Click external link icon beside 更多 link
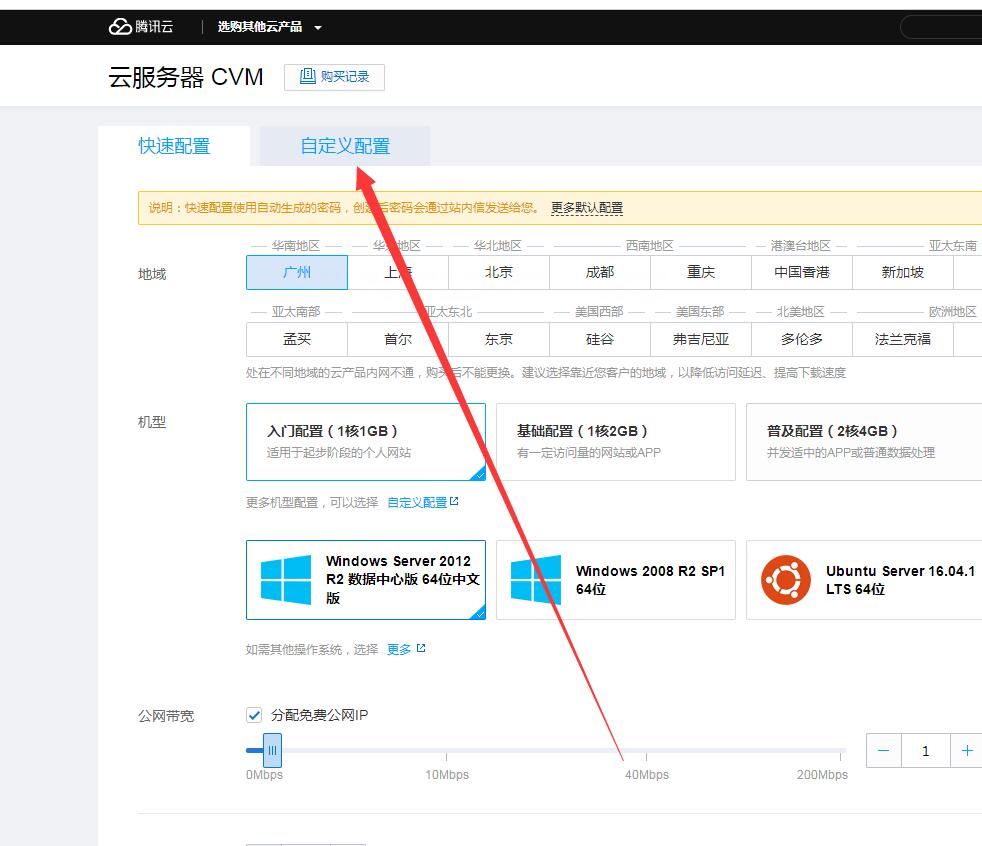Screen dimensions: 982x846 pos(421,649)
